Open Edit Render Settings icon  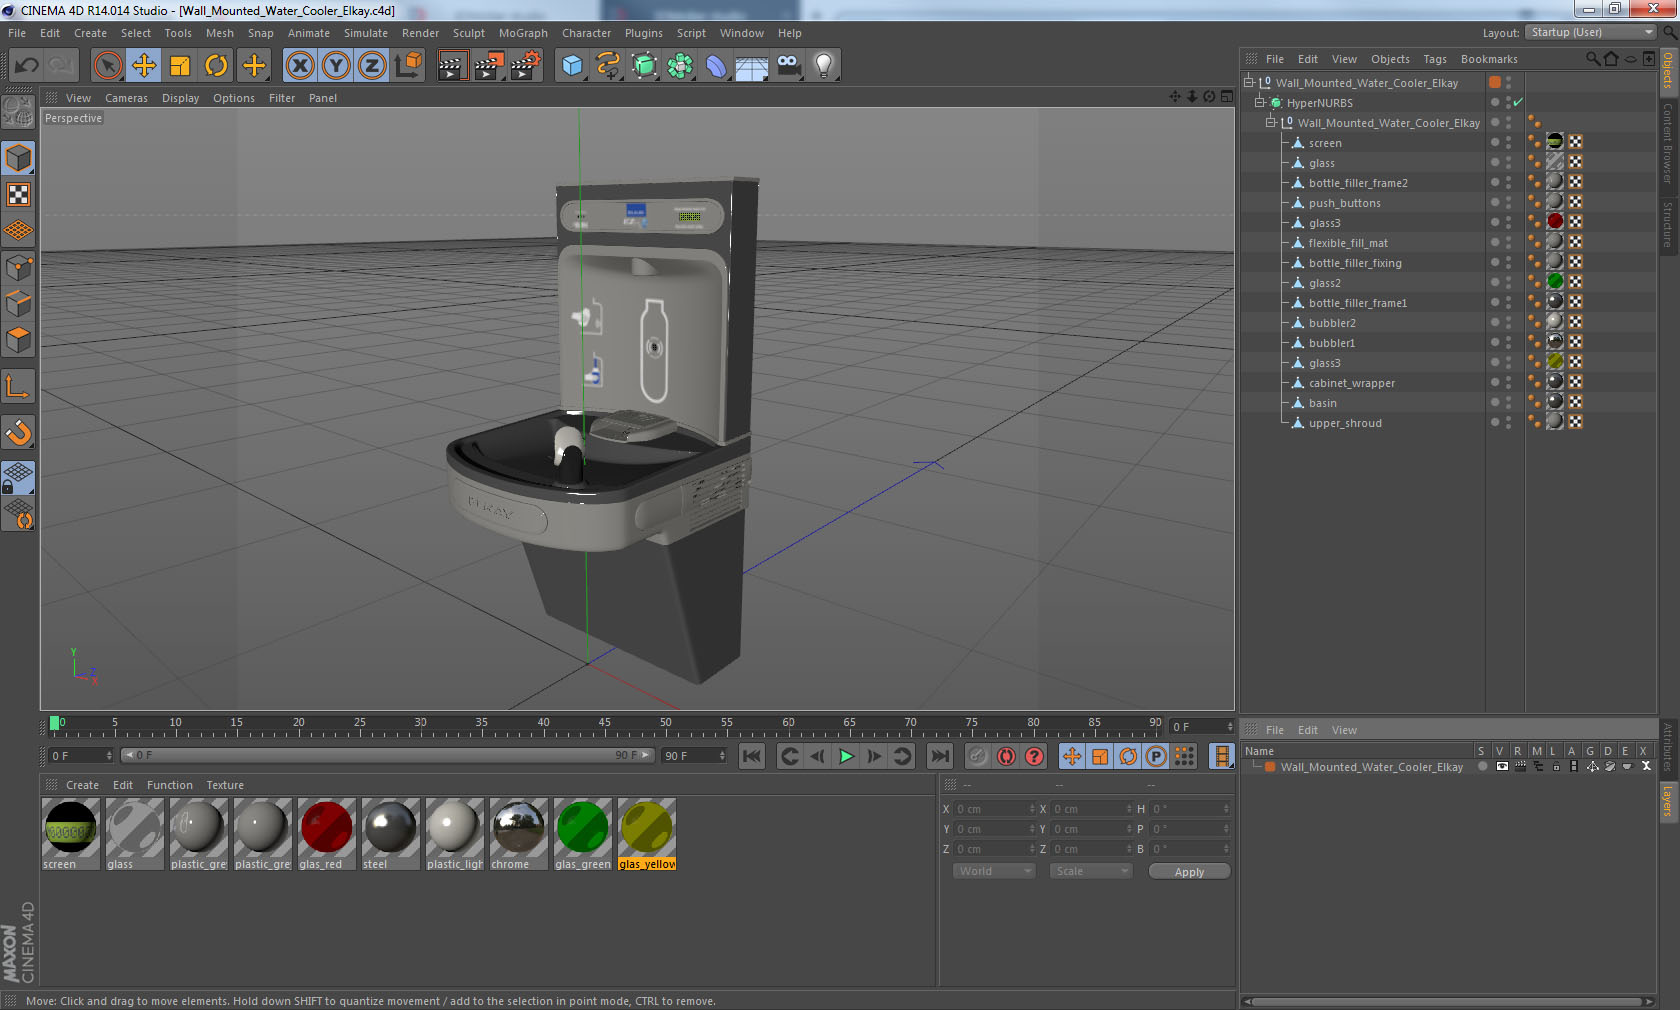click(525, 66)
